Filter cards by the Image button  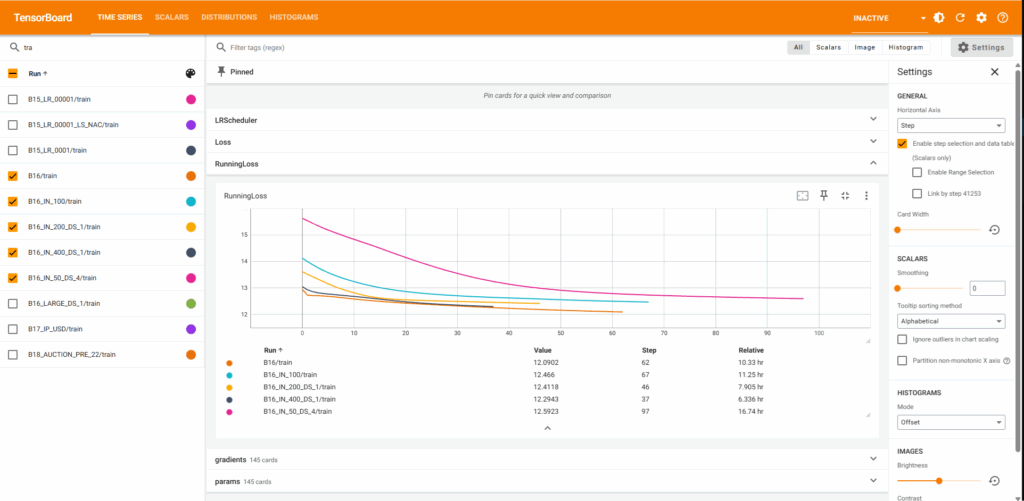pos(864,47)
